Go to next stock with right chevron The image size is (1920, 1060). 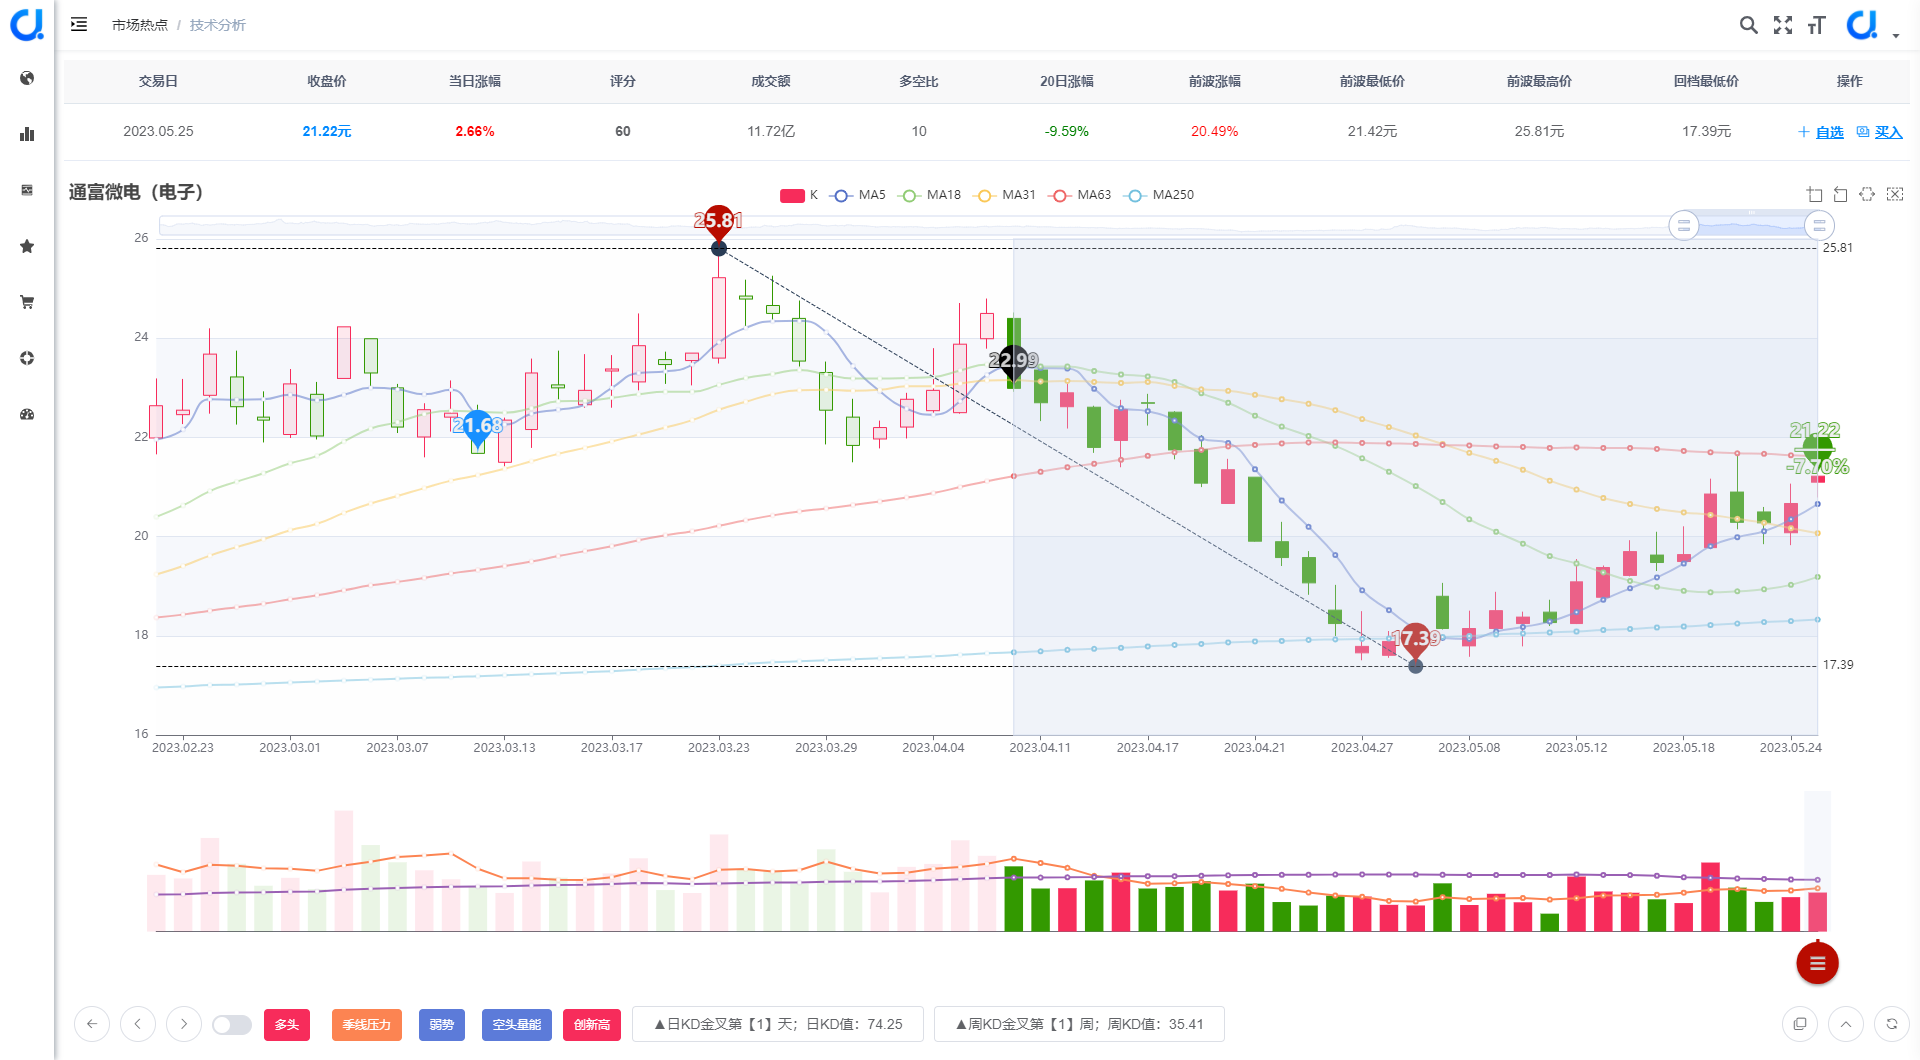[184, 1024]
